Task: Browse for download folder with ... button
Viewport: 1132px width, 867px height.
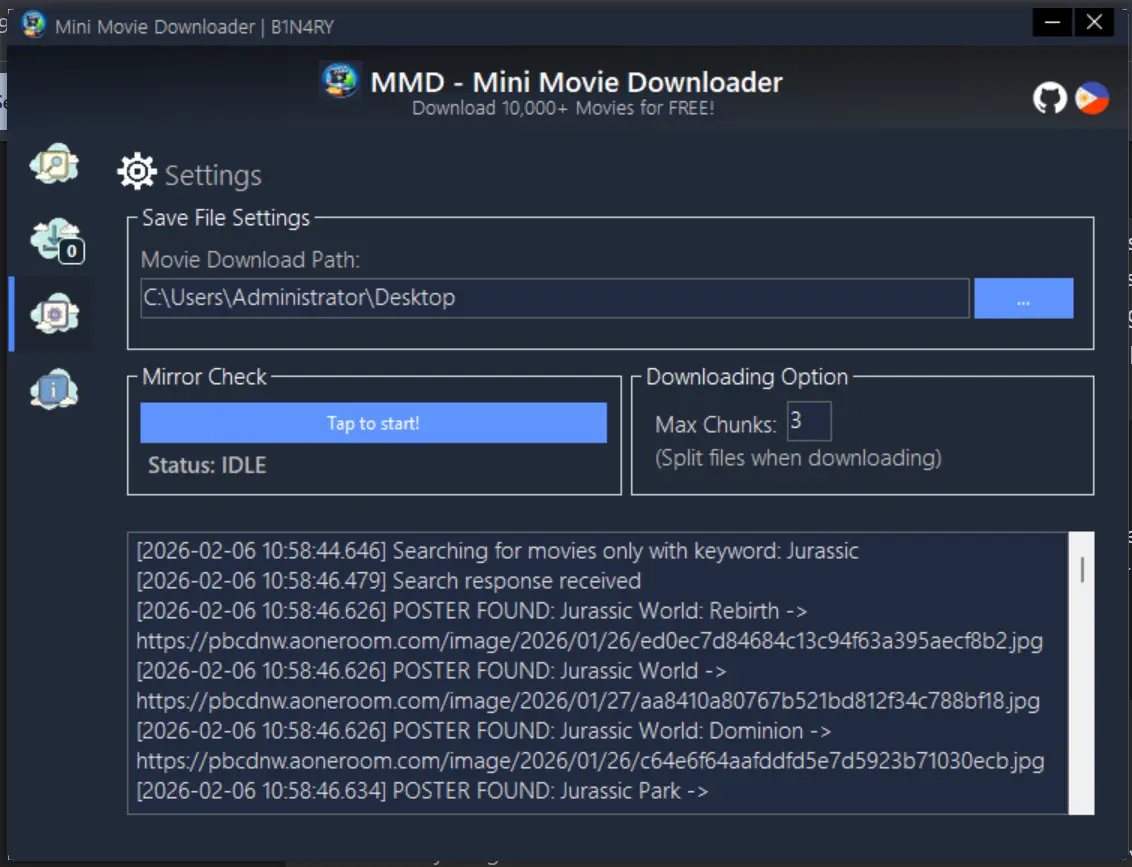Action: click(x=1023, y=298)
